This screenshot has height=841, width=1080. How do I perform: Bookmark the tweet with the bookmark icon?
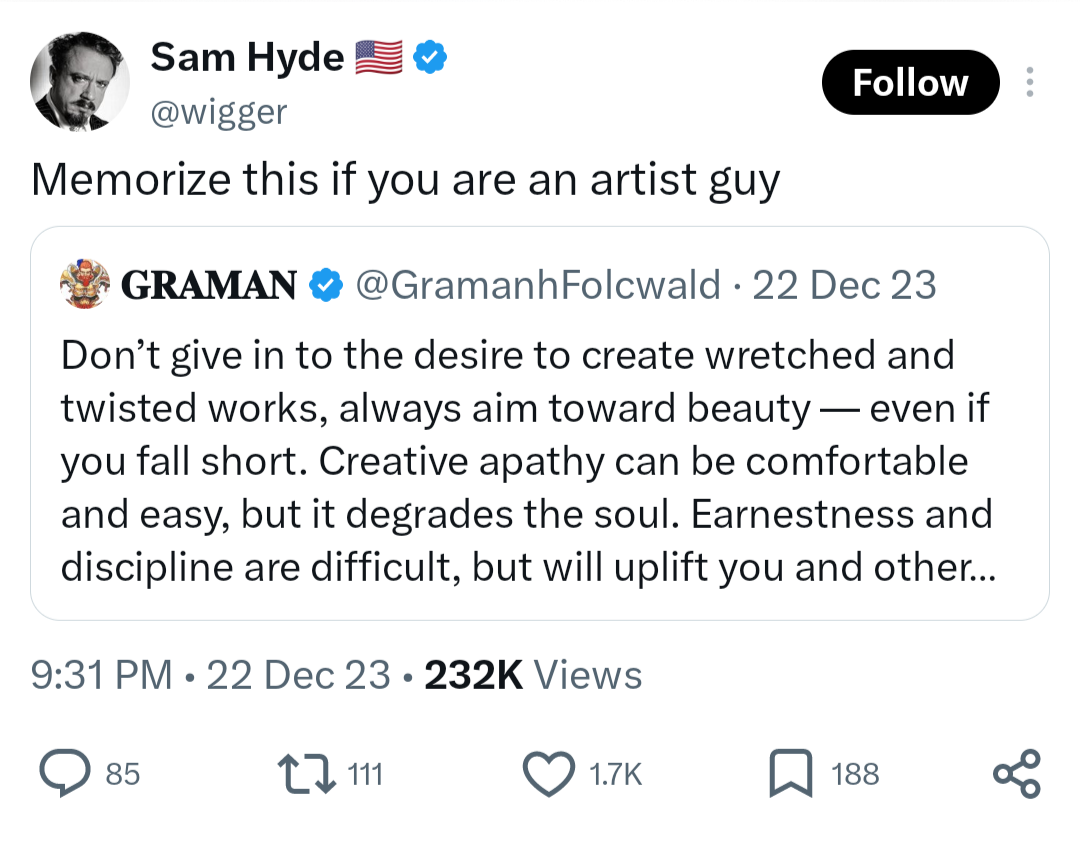coord(791,774)
